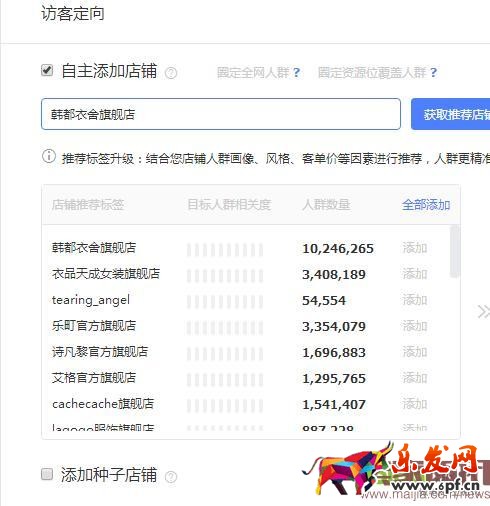Click the double chevron arrow right of list
Screen dimensions: 490x506
483,312
